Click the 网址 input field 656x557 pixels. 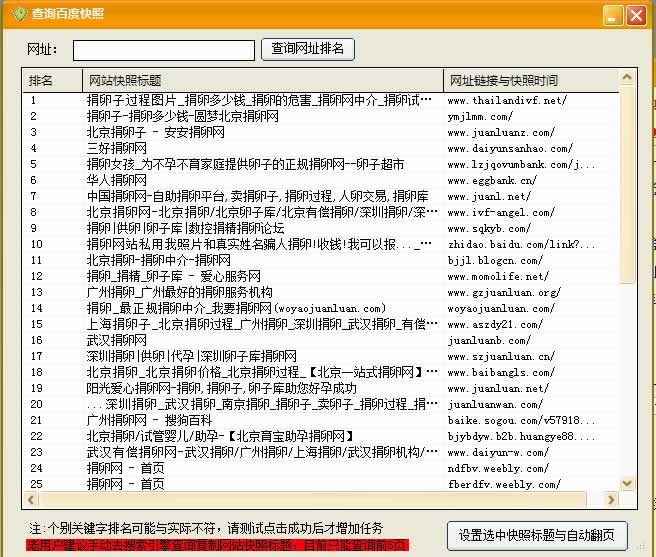164,50
